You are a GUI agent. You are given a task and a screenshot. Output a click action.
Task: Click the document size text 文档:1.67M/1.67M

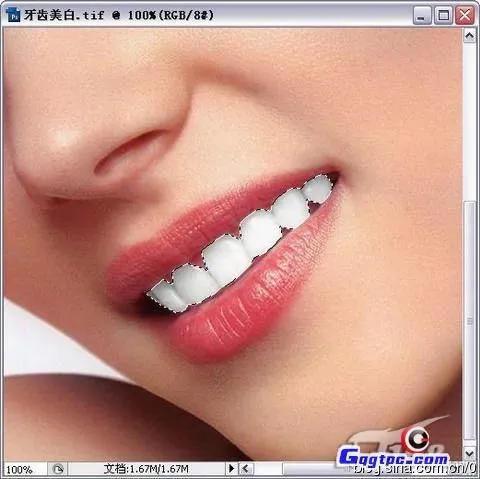[x=146, y=469]
